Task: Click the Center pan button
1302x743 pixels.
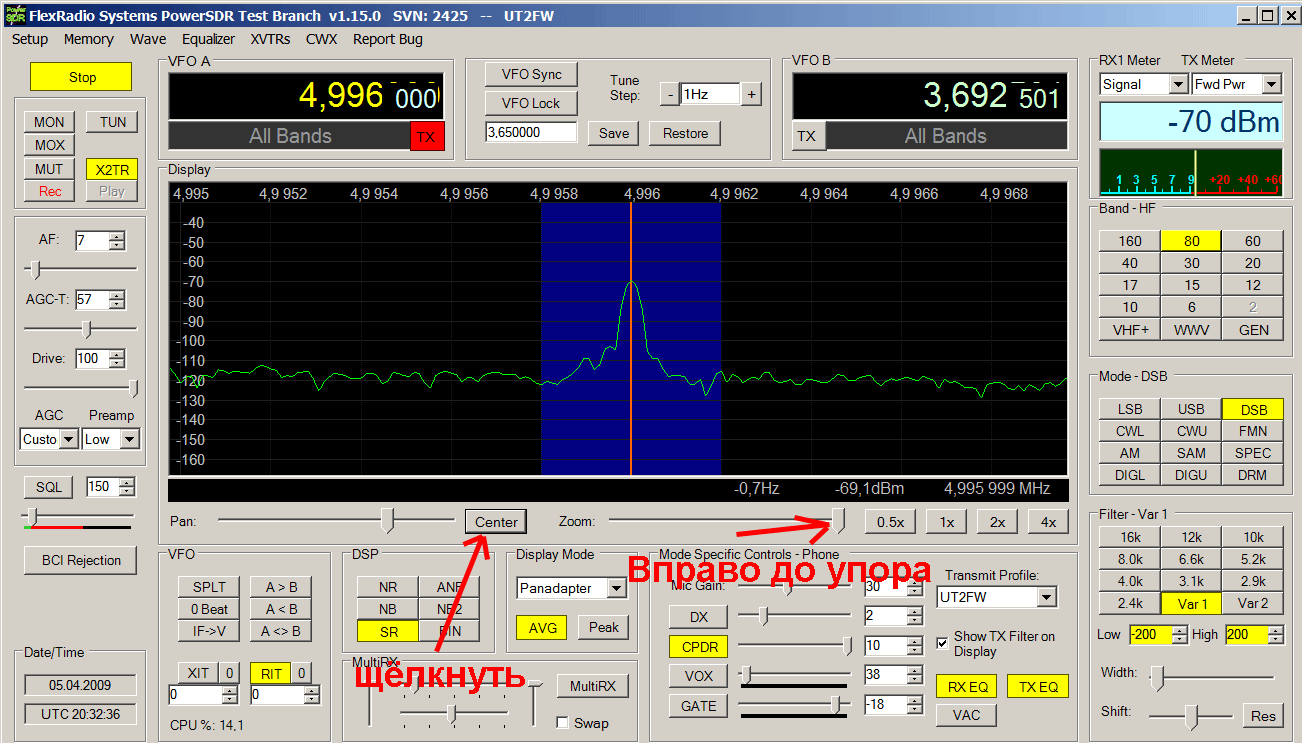Action: pyautogui.click(x=496, y=522)
